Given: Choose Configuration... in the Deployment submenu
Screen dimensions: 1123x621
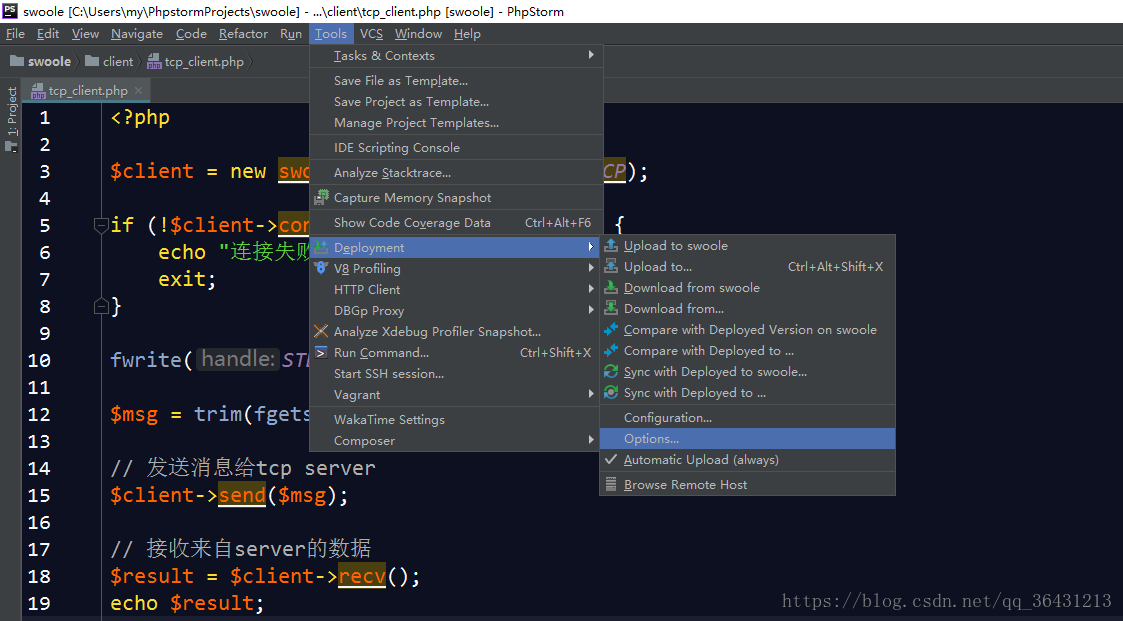Looking at the screenshot, I should click(747, 418).
